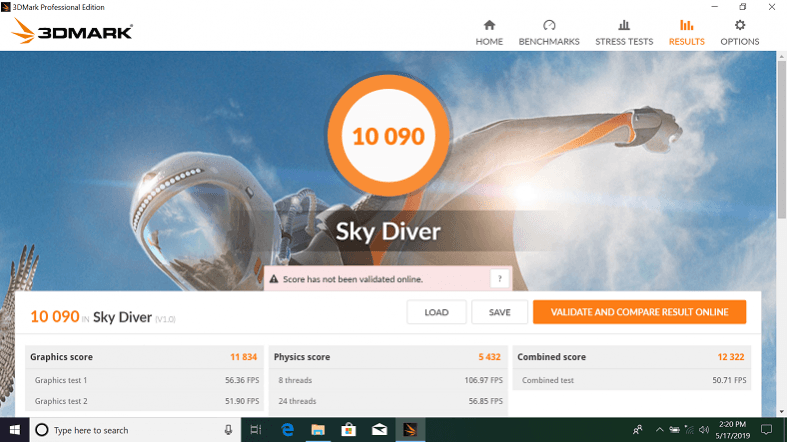The height and width of the screenshot is (442, 787).
Task: Restore down the 3DMark window
Action: pos(743,7)
